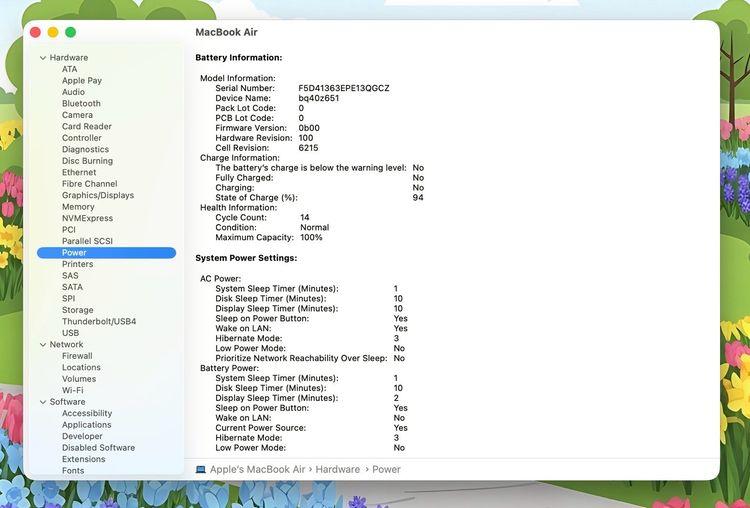Select PCI in the sidebar

pos(69,230)
